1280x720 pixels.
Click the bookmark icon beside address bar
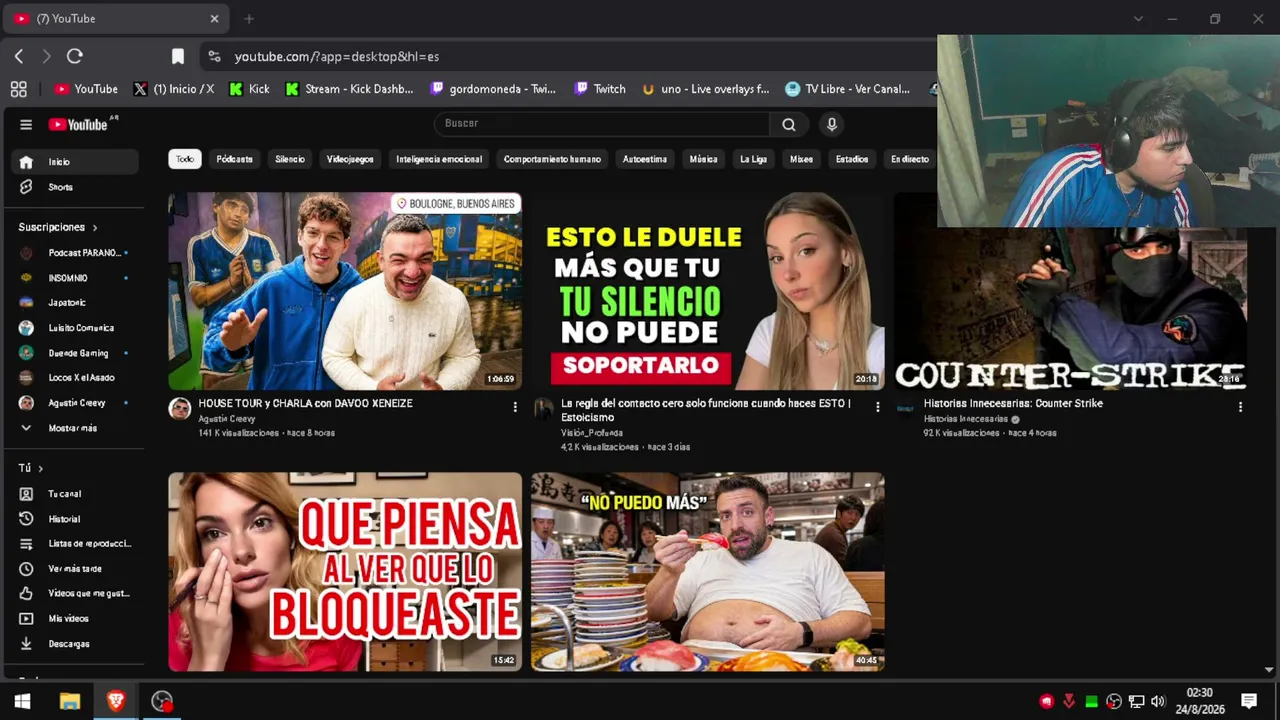click(178, 57)
